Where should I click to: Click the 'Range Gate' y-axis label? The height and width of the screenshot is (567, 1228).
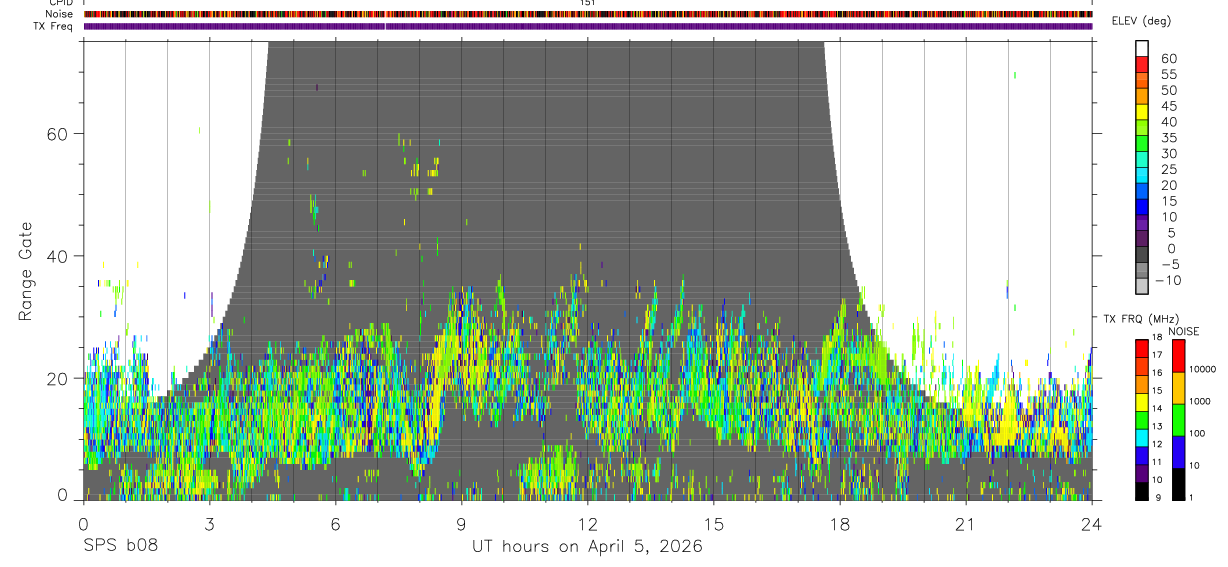tap(26, 270)
